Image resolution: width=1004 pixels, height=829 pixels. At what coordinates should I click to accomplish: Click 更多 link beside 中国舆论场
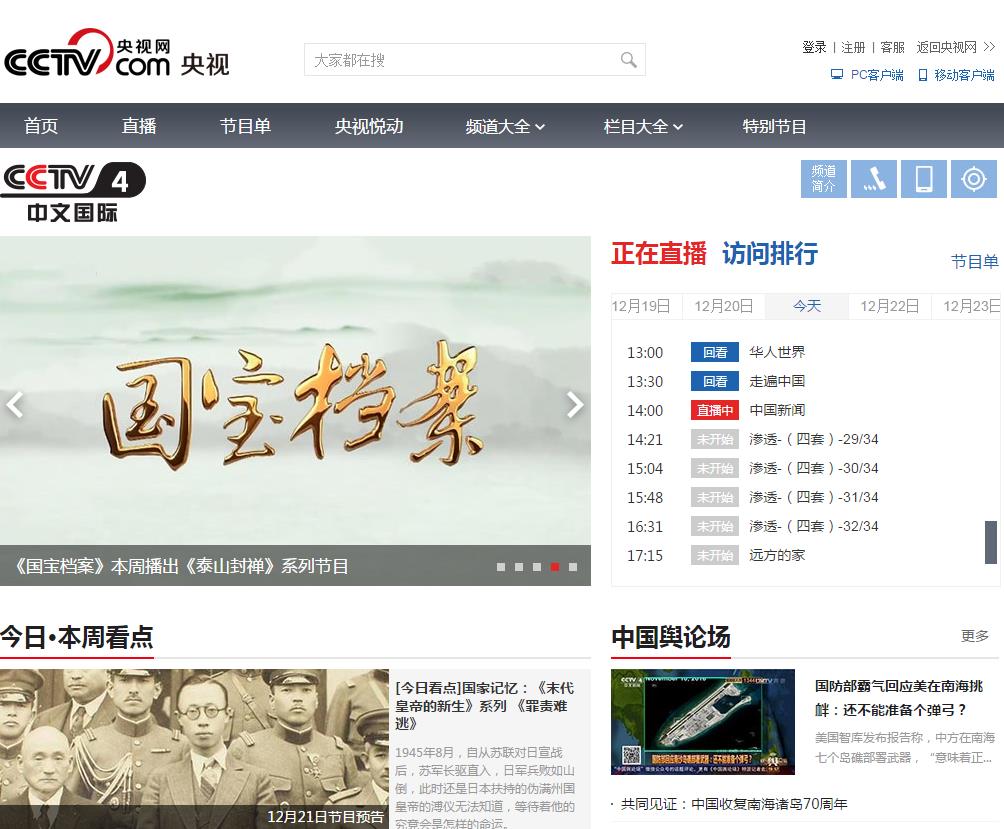(x=975, y=636)
